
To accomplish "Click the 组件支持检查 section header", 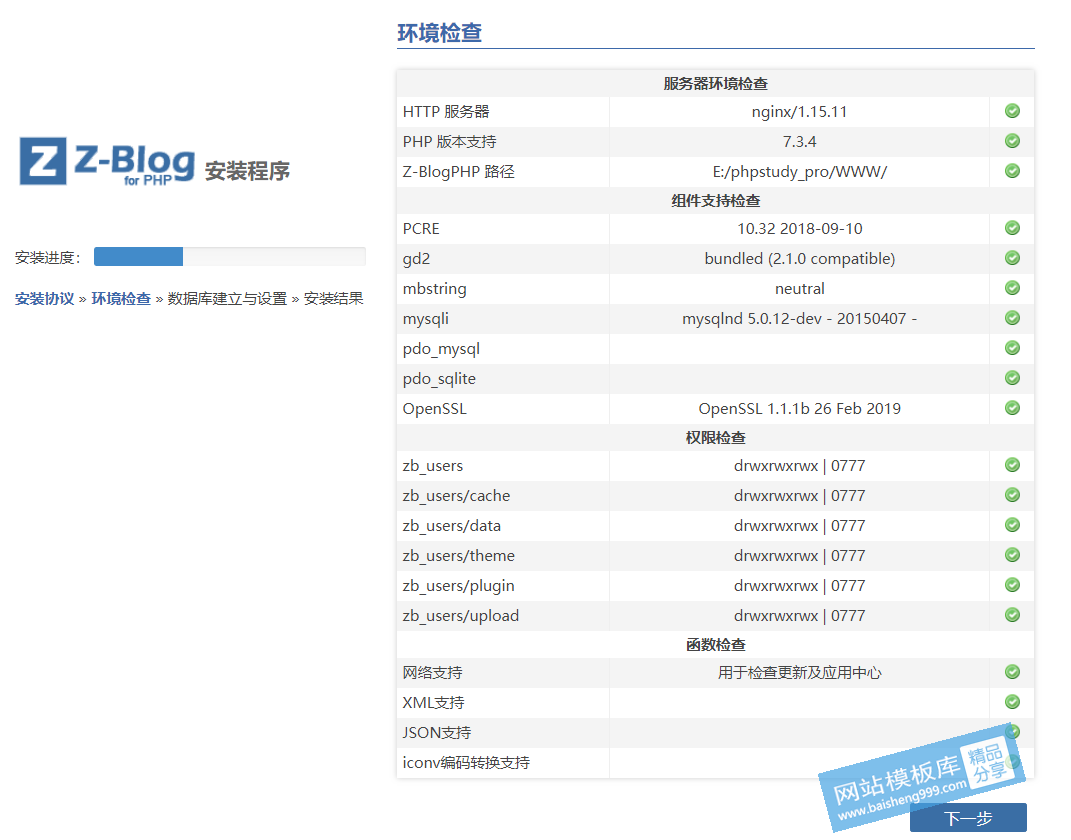I will point(715,201).
